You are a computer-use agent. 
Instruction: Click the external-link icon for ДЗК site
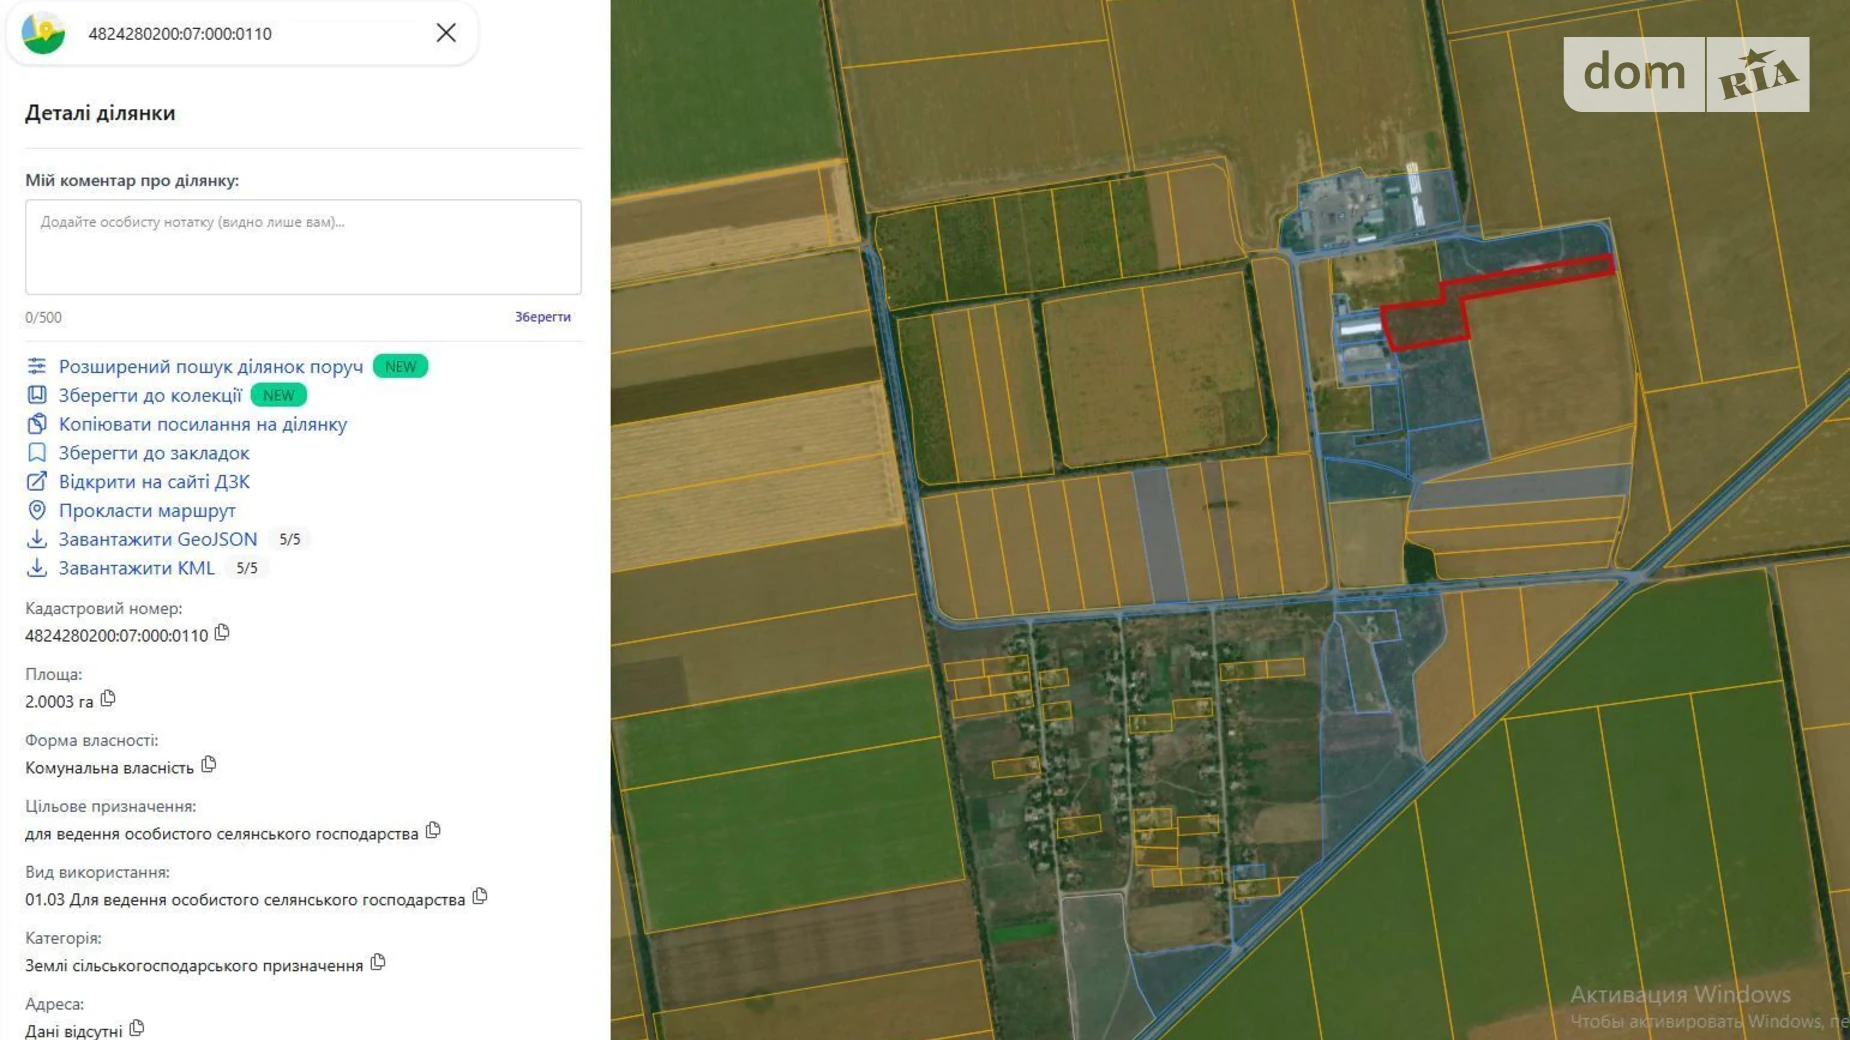[37, 482]
